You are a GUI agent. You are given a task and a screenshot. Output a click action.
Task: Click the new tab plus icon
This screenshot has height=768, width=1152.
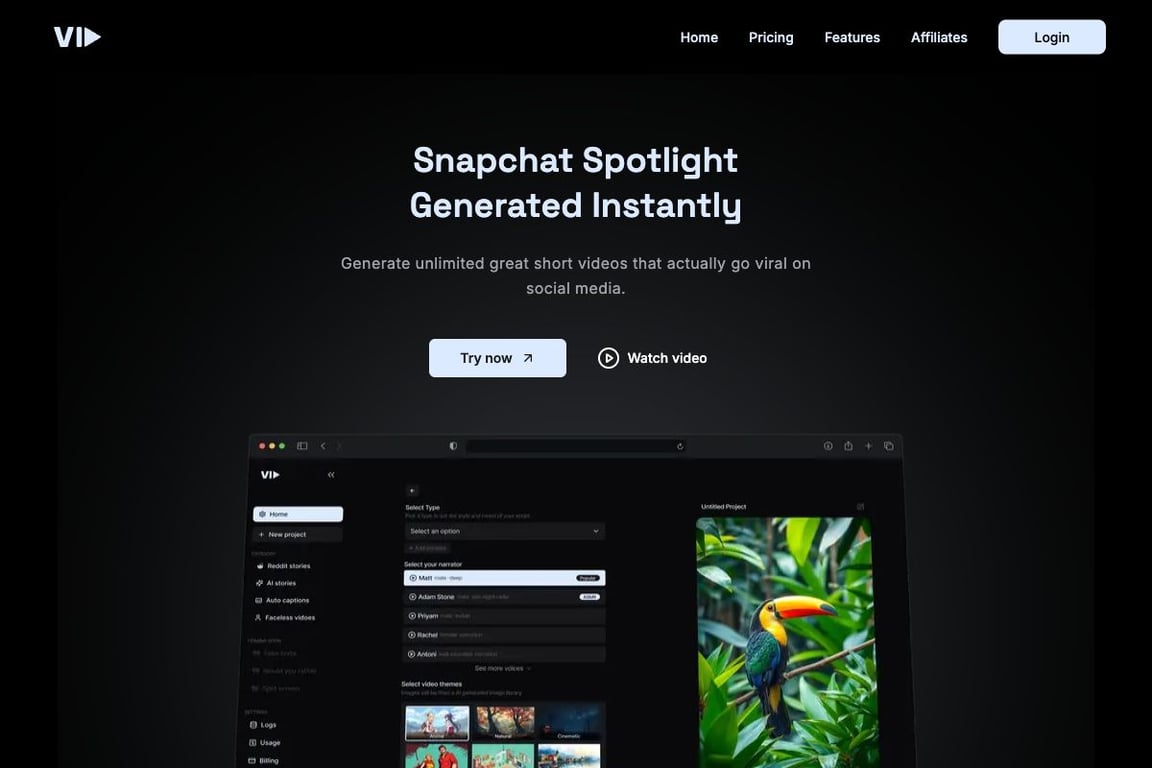click(x=868, y=446)
